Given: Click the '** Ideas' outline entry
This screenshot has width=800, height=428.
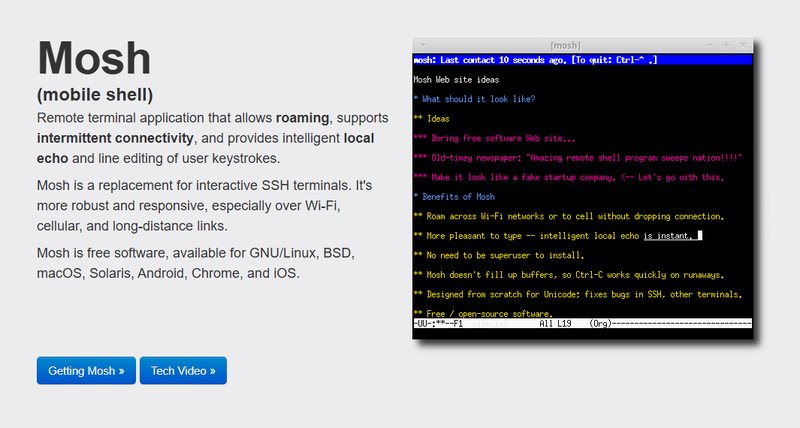Looking at the screenshot, I should coord(431,118).
